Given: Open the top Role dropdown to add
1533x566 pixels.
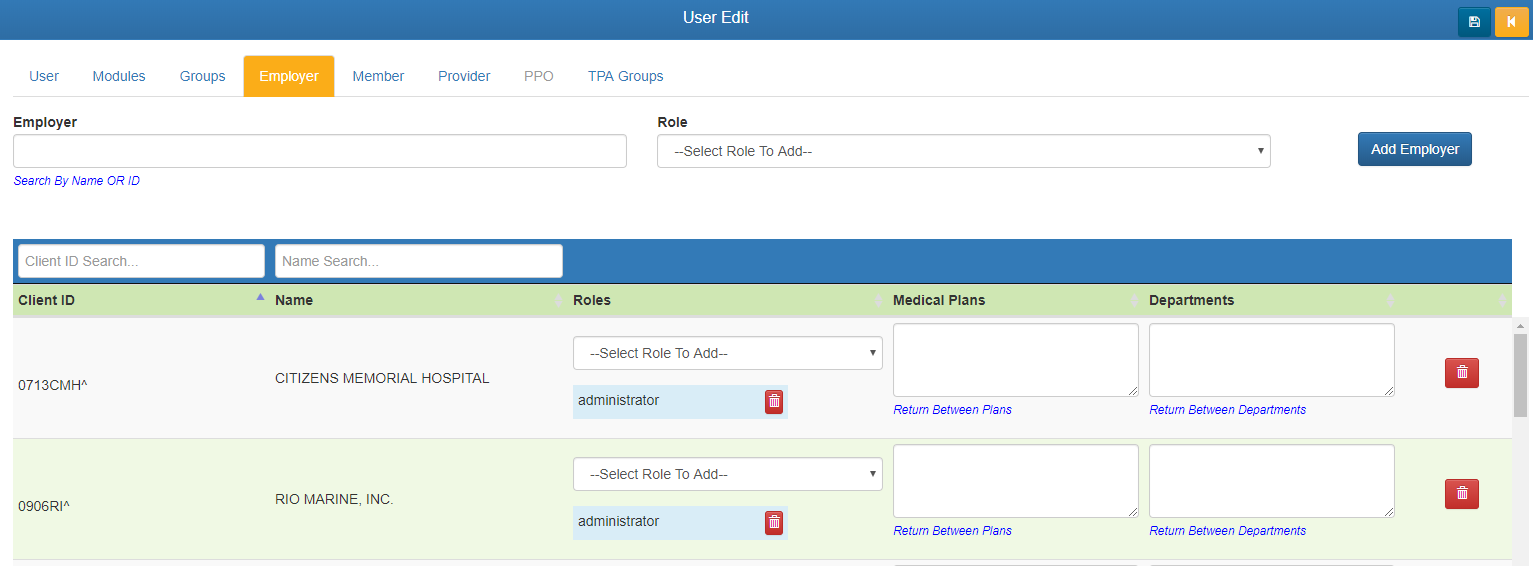Looking at the screenshot, I should tap(963, 152).
